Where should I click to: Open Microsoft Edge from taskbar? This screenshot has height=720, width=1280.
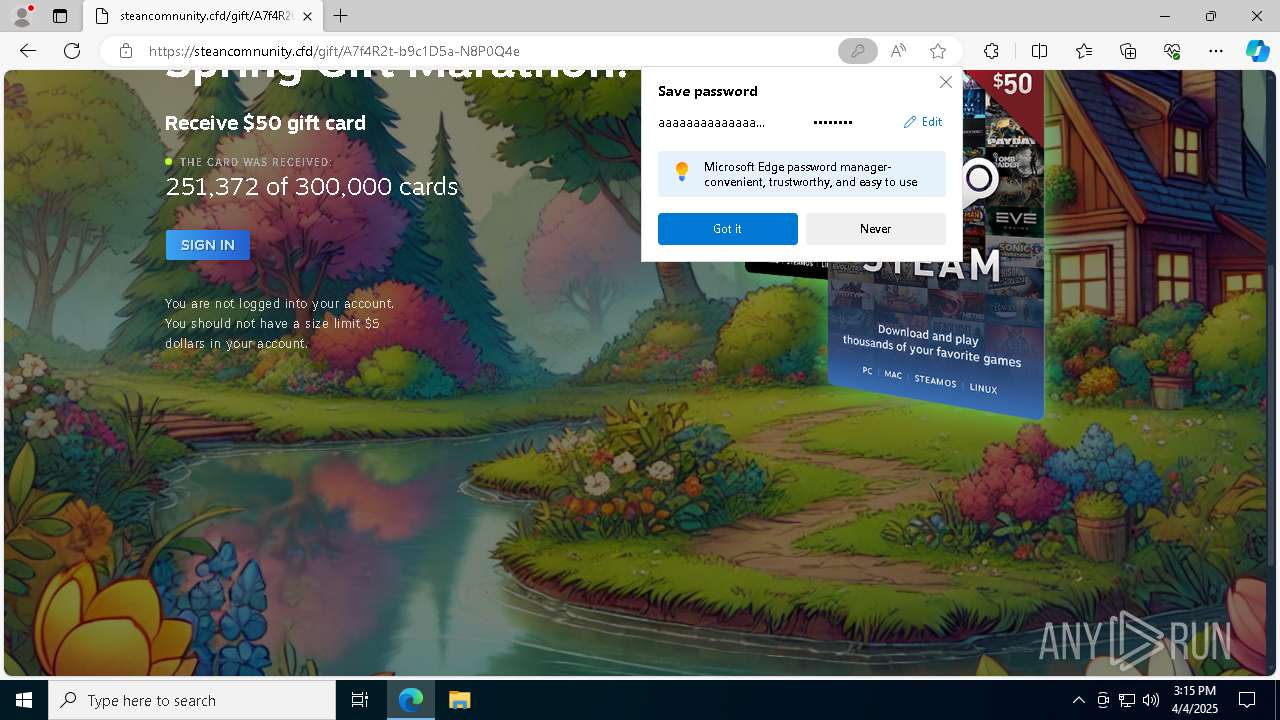tap(411, 700)
